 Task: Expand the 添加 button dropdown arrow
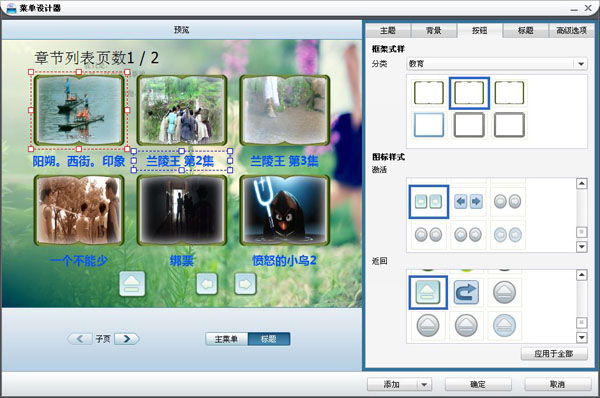coord(424,384)
